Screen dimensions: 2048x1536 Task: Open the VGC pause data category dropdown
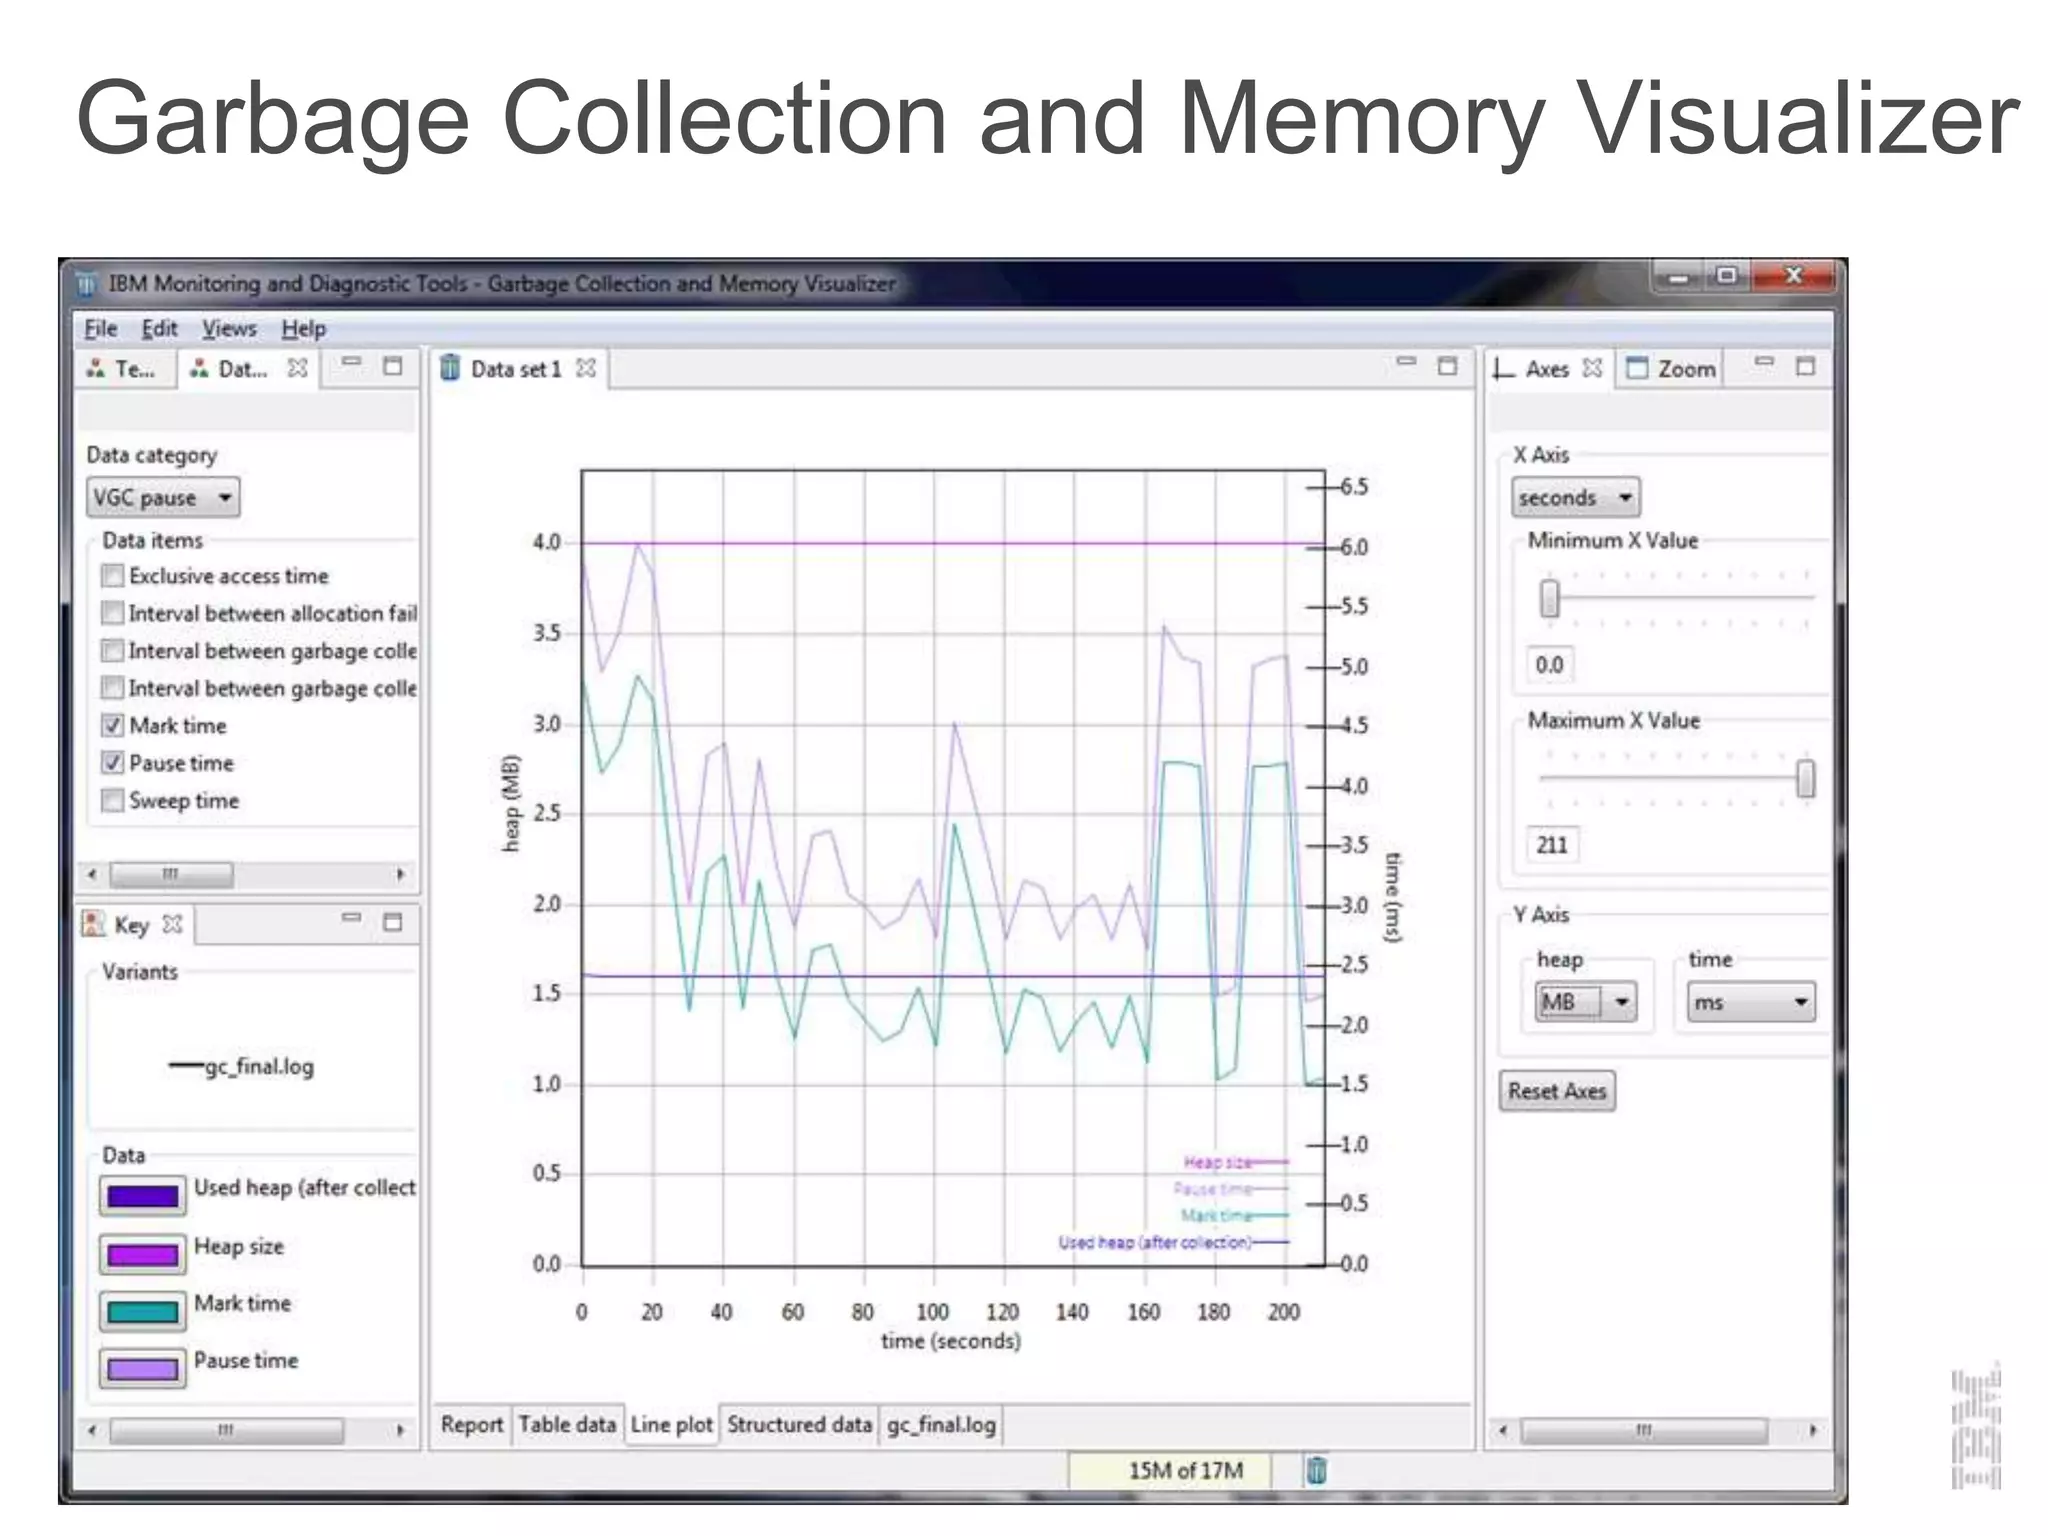pos(164,497)
